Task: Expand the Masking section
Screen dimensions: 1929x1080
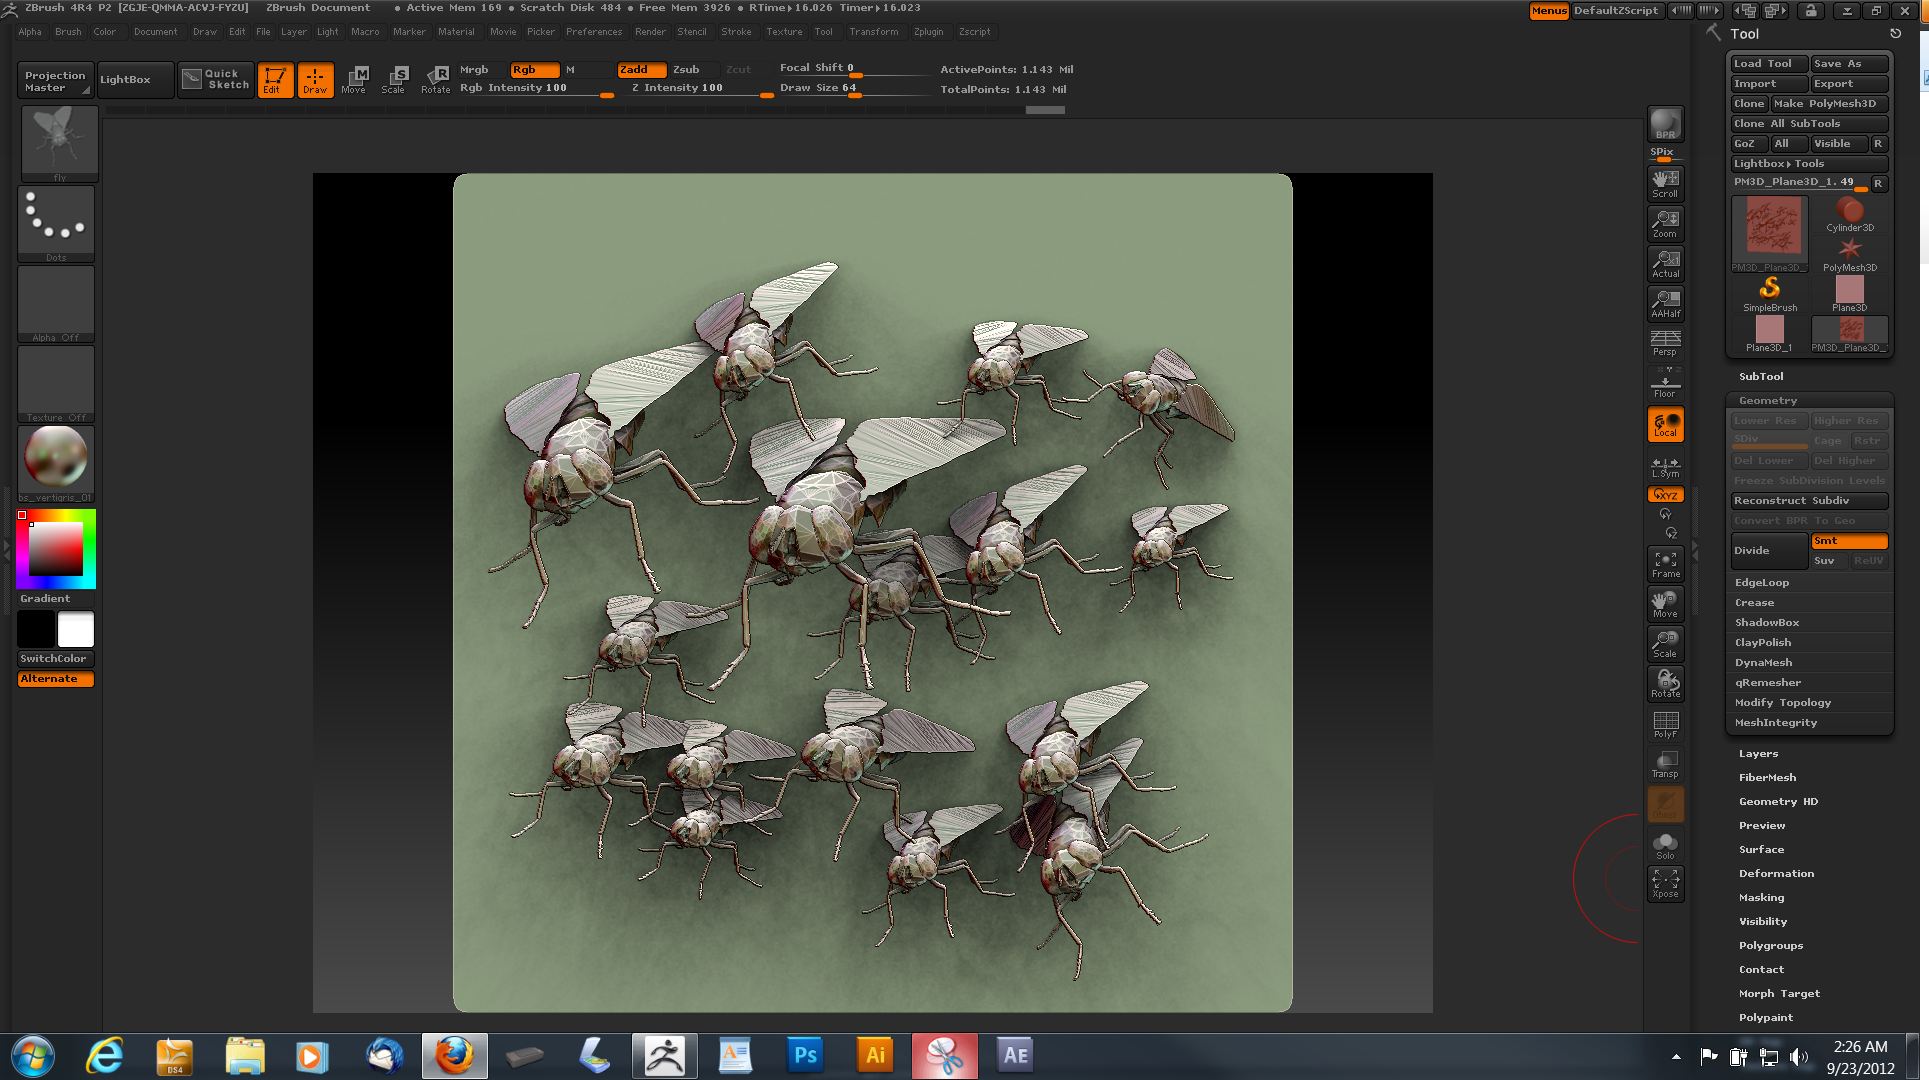Action: (x=1761, y=898)
